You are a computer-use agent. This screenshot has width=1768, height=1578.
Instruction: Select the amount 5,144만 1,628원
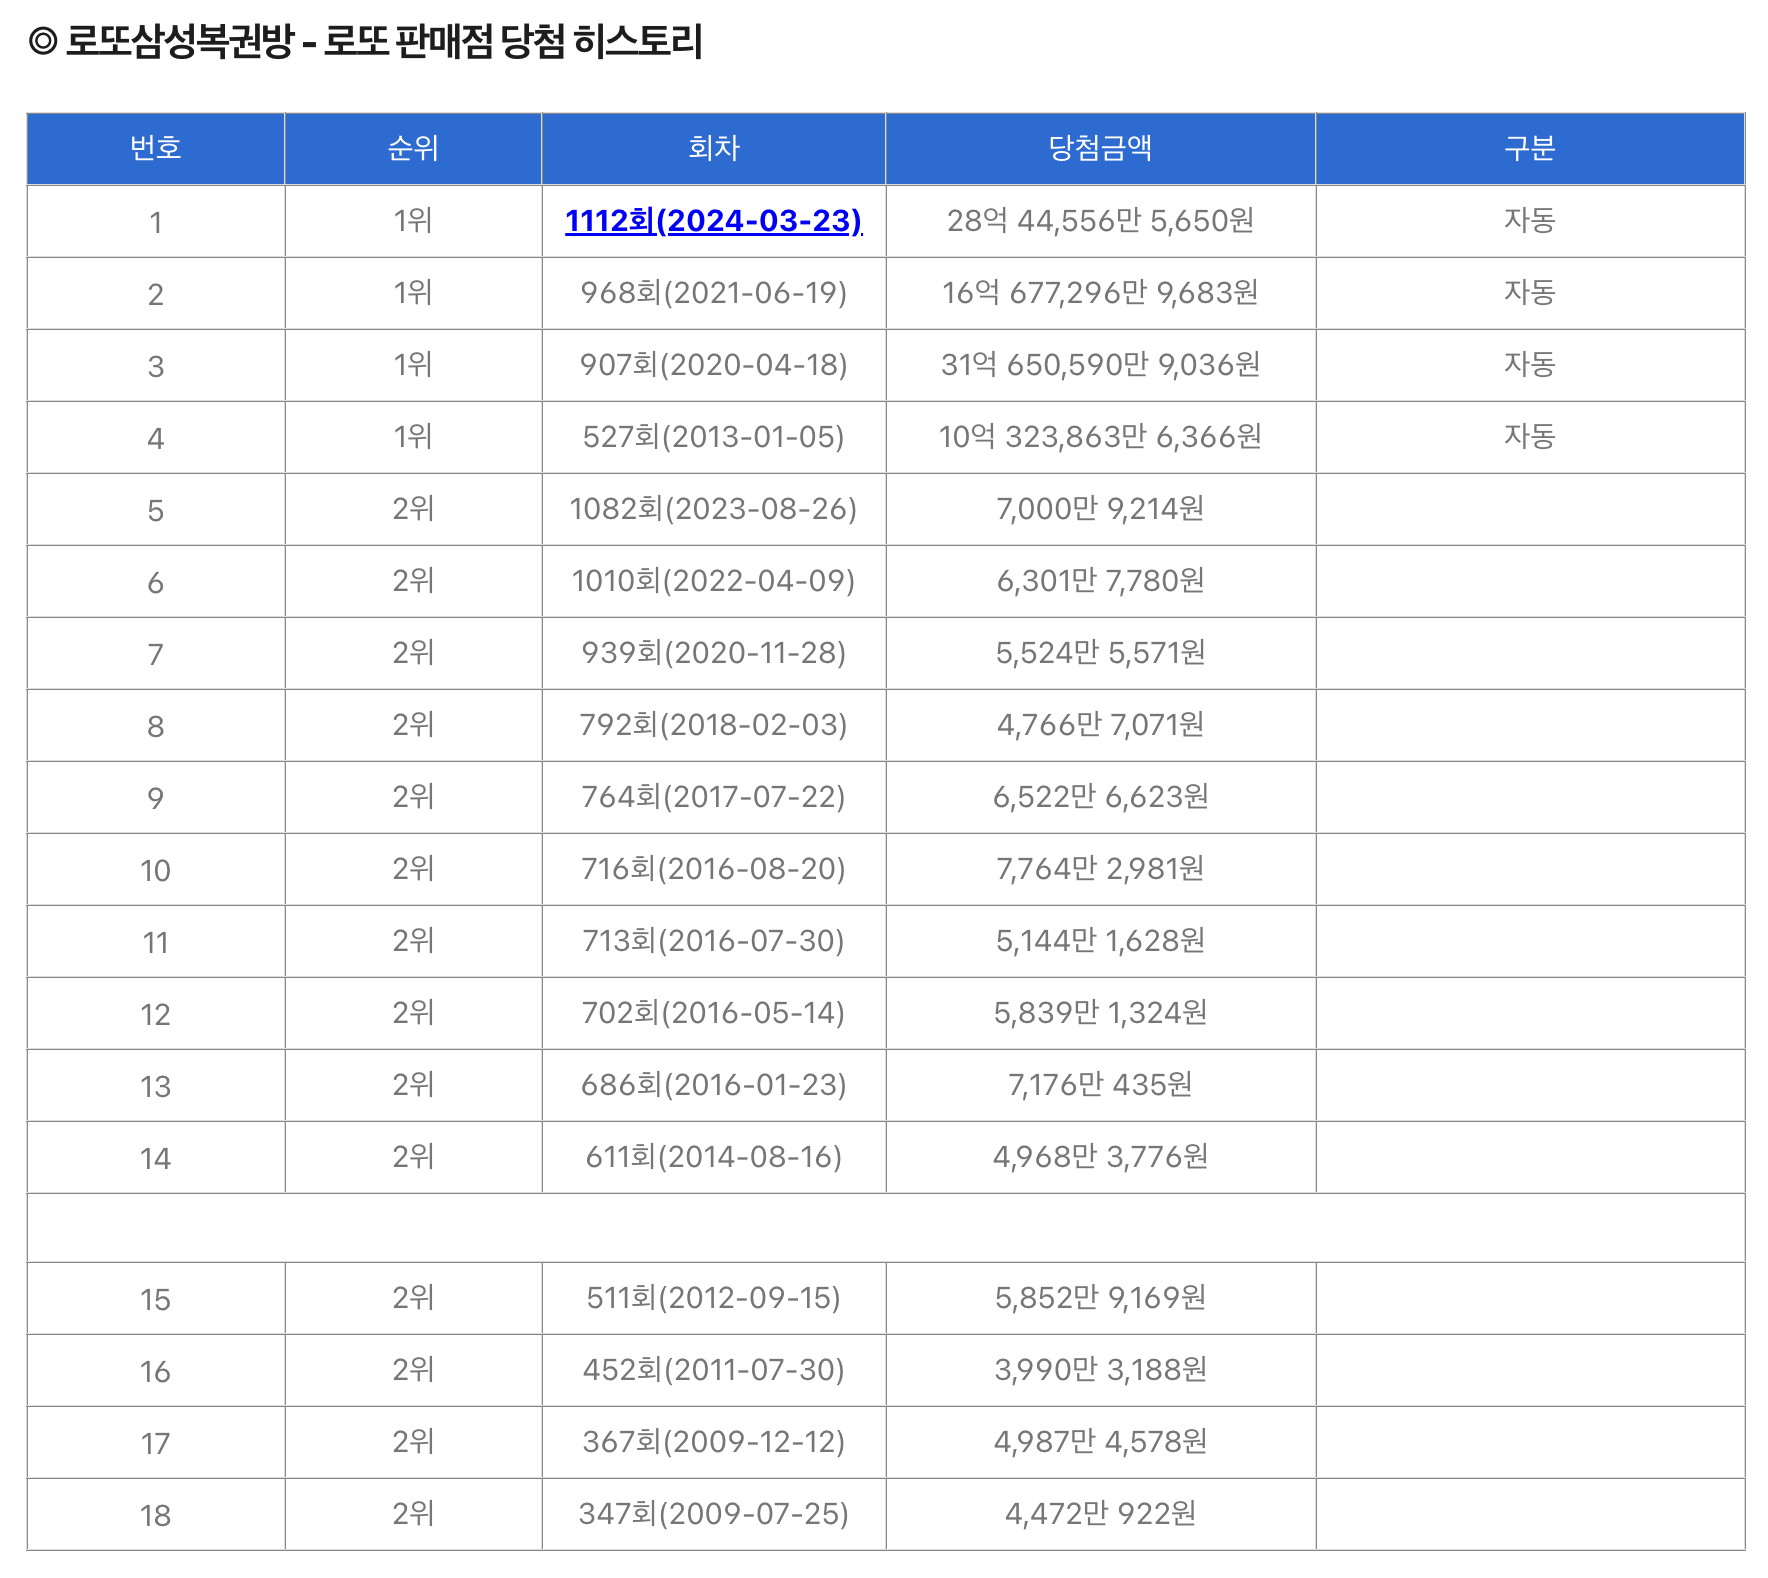click(1100, 941)
